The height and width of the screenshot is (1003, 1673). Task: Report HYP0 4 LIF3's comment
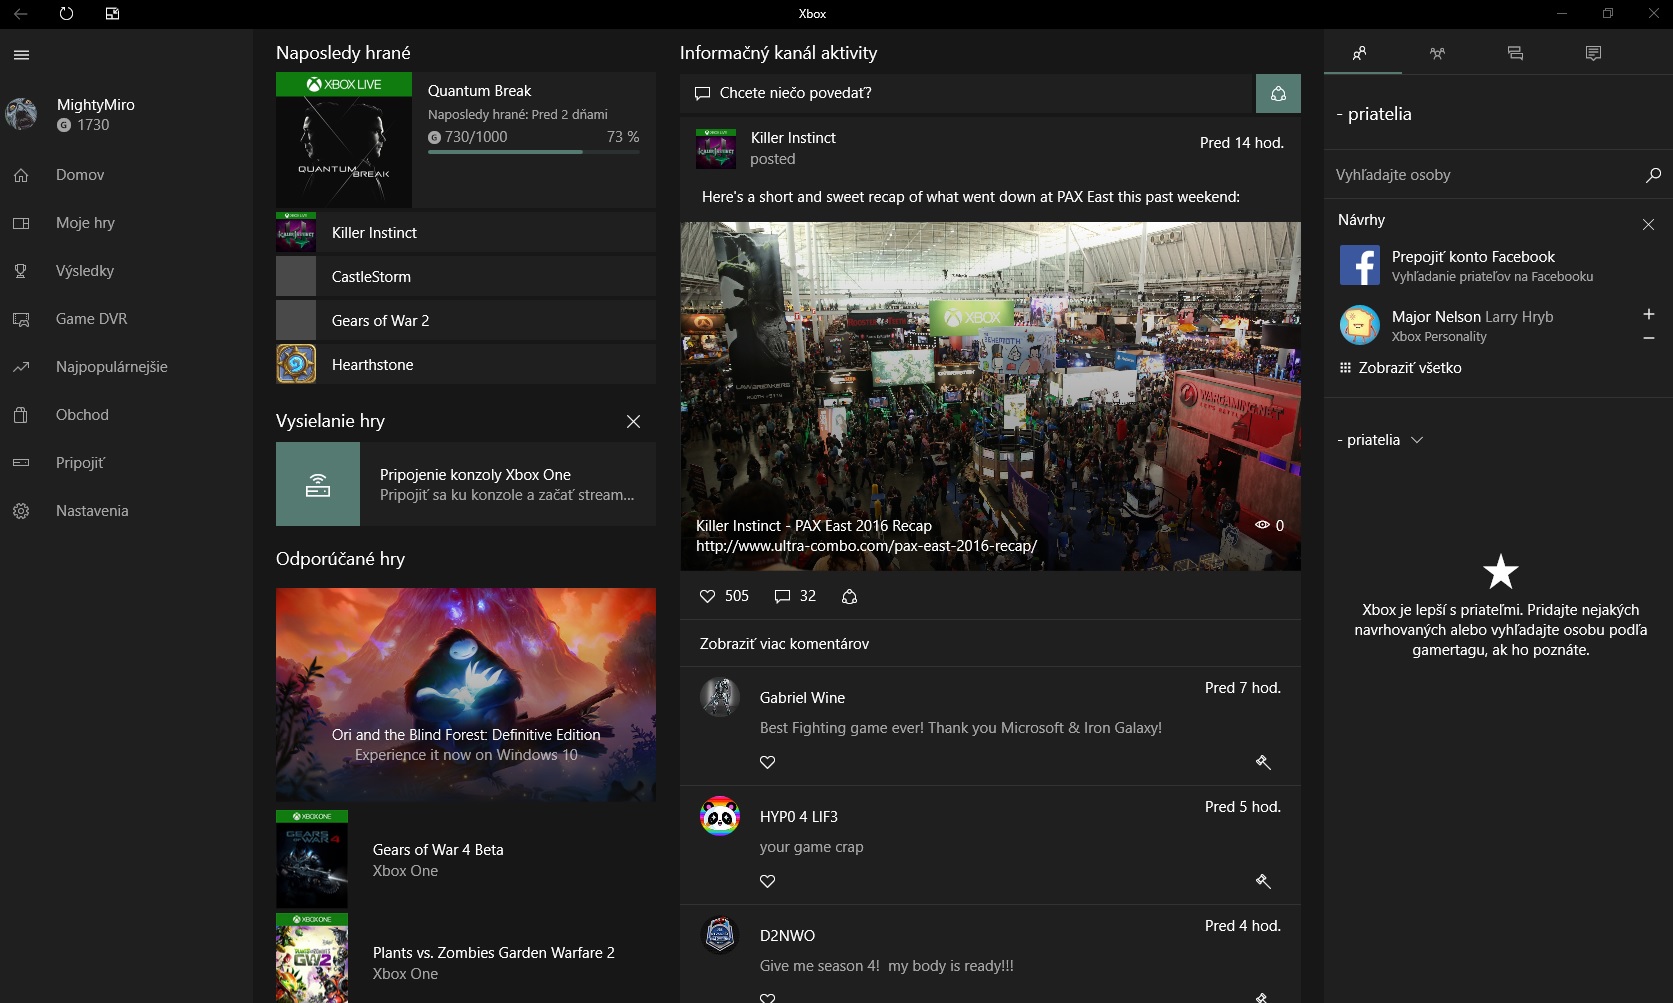pos(1263,881)
